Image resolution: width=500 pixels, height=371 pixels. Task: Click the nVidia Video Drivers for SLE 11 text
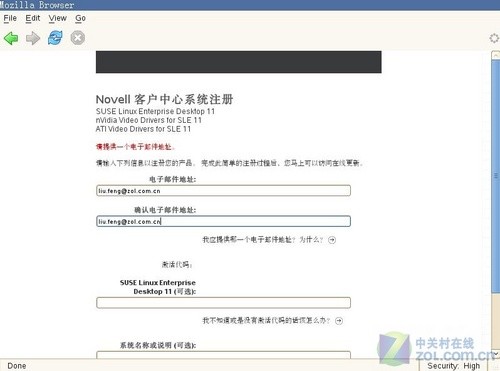coord(149,120)
